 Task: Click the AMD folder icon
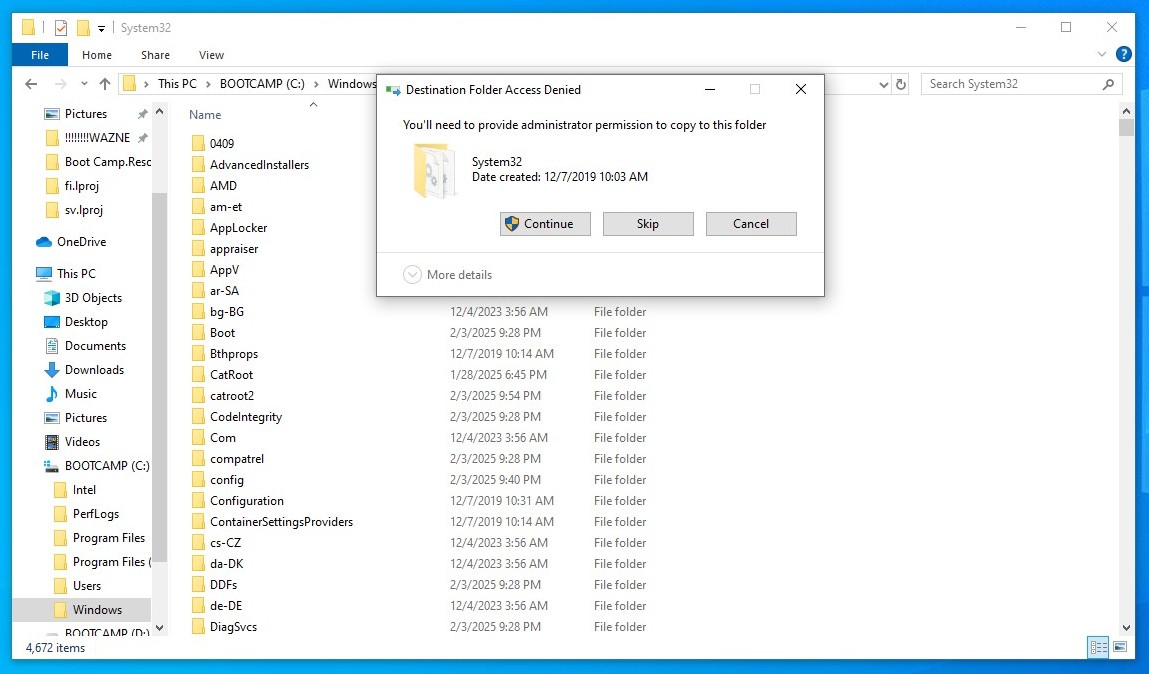pyautogui.click(x=198, y=185)
